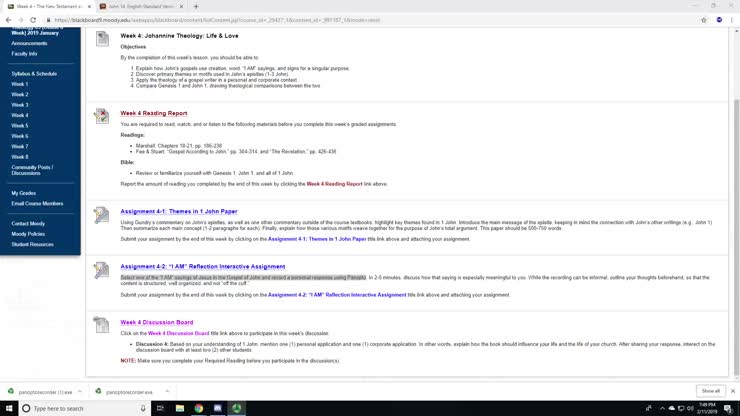Bookmark this page with the star icon
740x416 pixels.
coord(703,19)
